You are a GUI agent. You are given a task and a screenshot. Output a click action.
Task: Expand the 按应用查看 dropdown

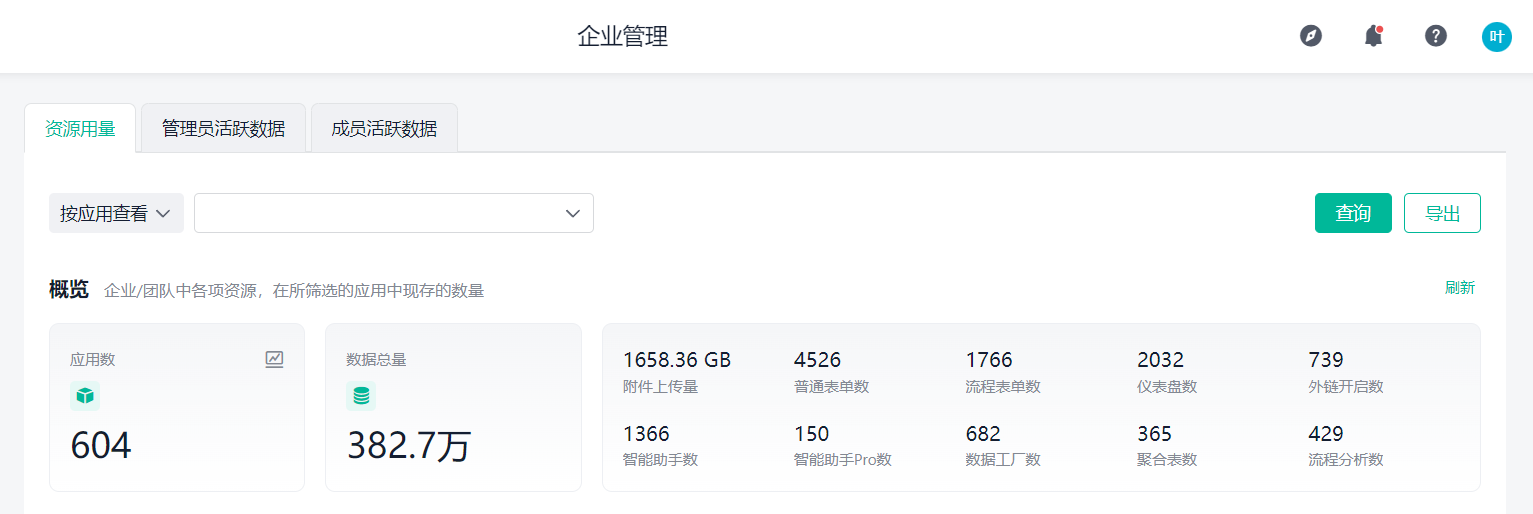pyautogui.click(x=116, y=213)
